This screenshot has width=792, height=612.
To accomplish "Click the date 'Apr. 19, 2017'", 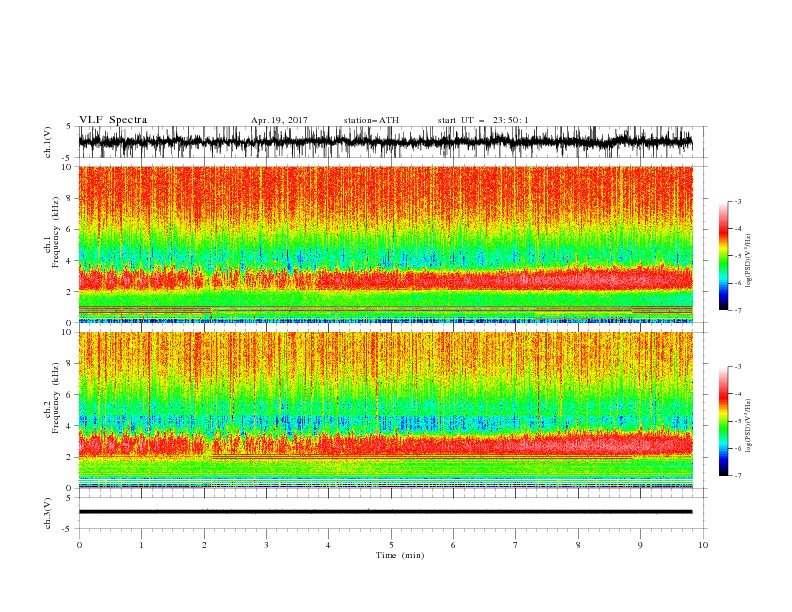I will [x=279, y=120].
